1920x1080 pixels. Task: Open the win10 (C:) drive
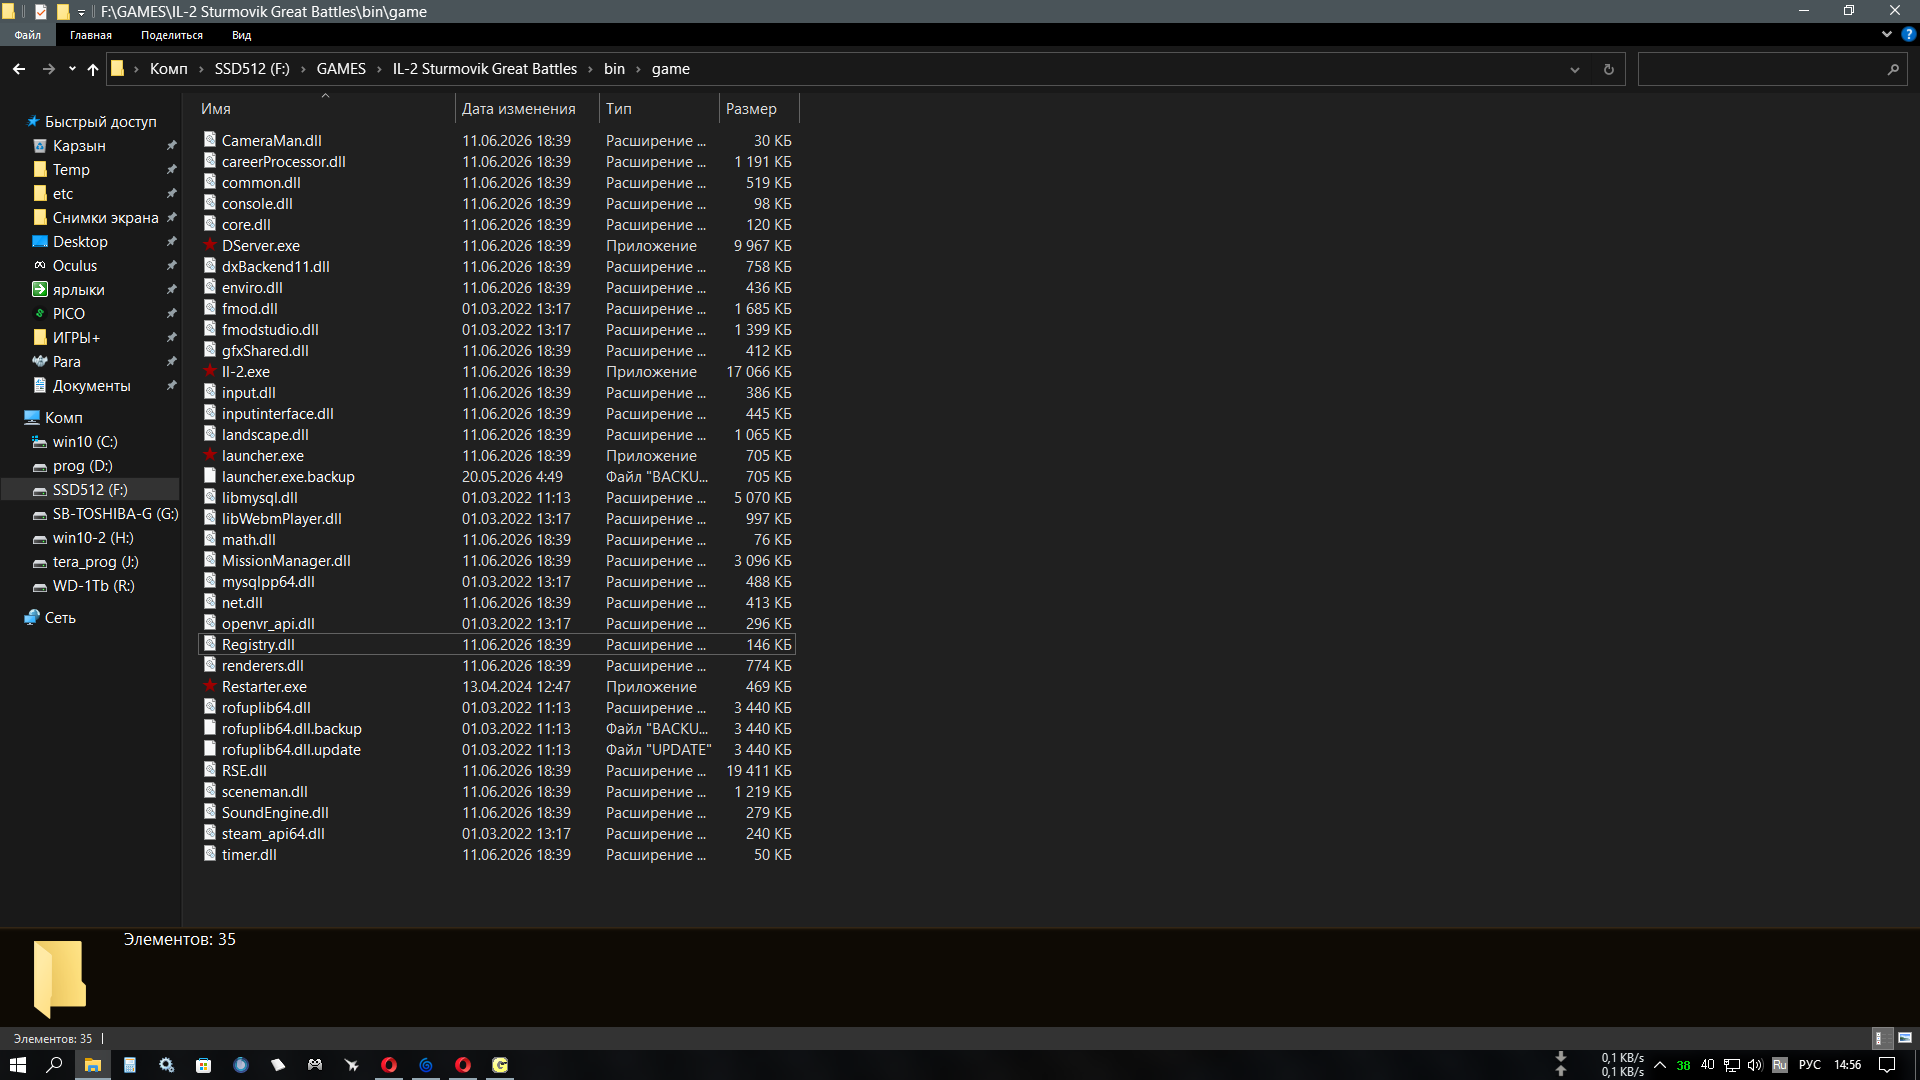click(x=85, y=442)
